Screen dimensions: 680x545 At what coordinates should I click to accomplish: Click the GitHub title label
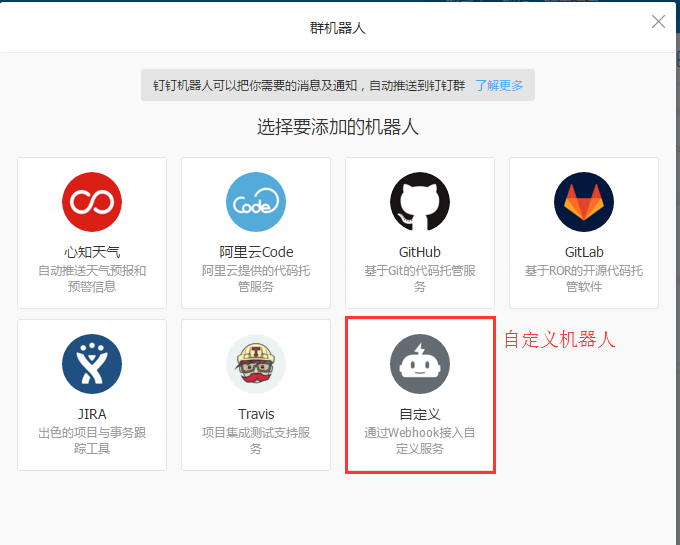pos(420,252)
